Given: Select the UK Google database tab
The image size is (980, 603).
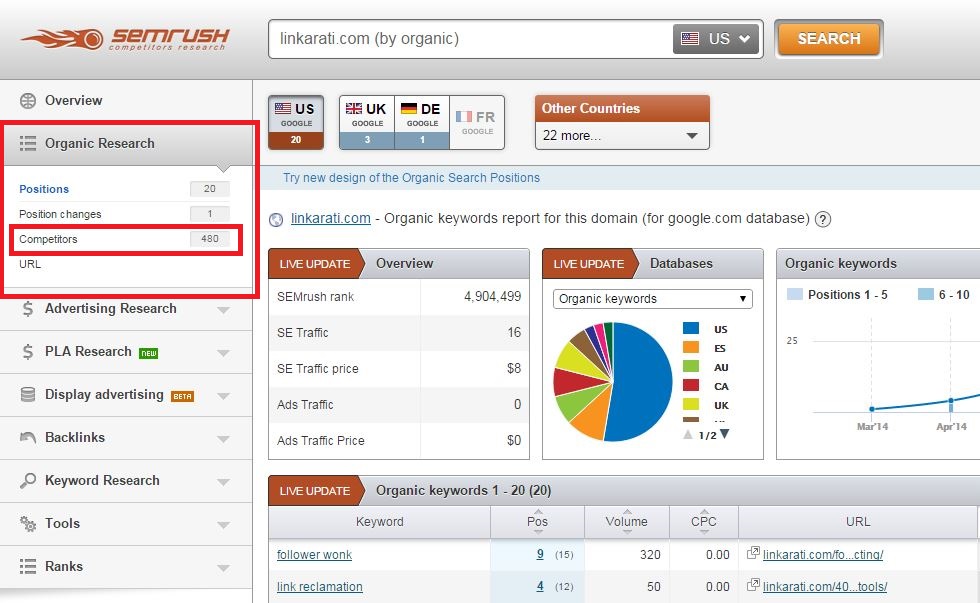Looking at the screenshot, I should point(367,122).
